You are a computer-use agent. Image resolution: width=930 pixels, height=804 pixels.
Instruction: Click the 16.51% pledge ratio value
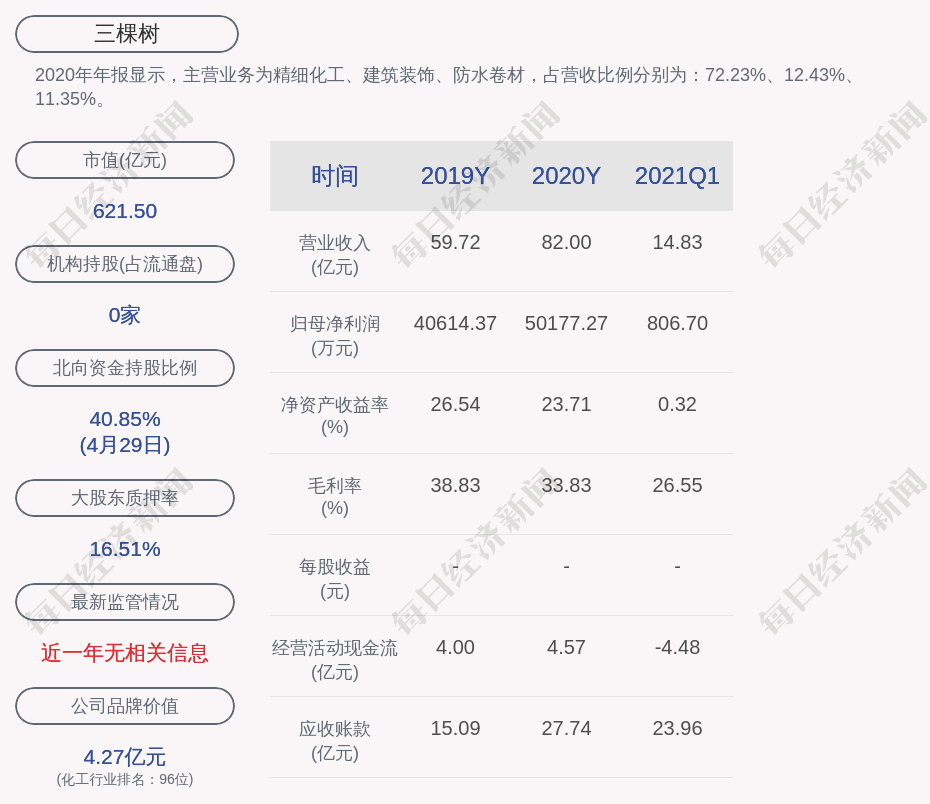pos(125,549)
